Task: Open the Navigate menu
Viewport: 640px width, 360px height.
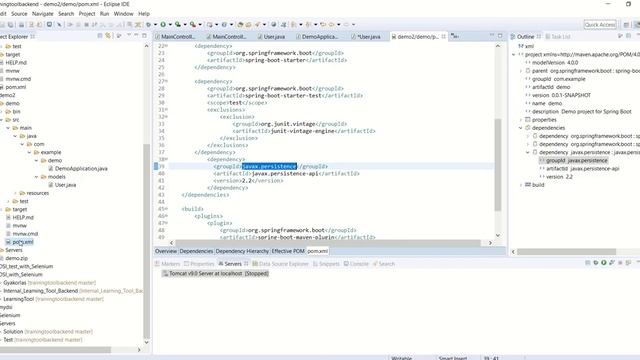Action: coord(43,13)
